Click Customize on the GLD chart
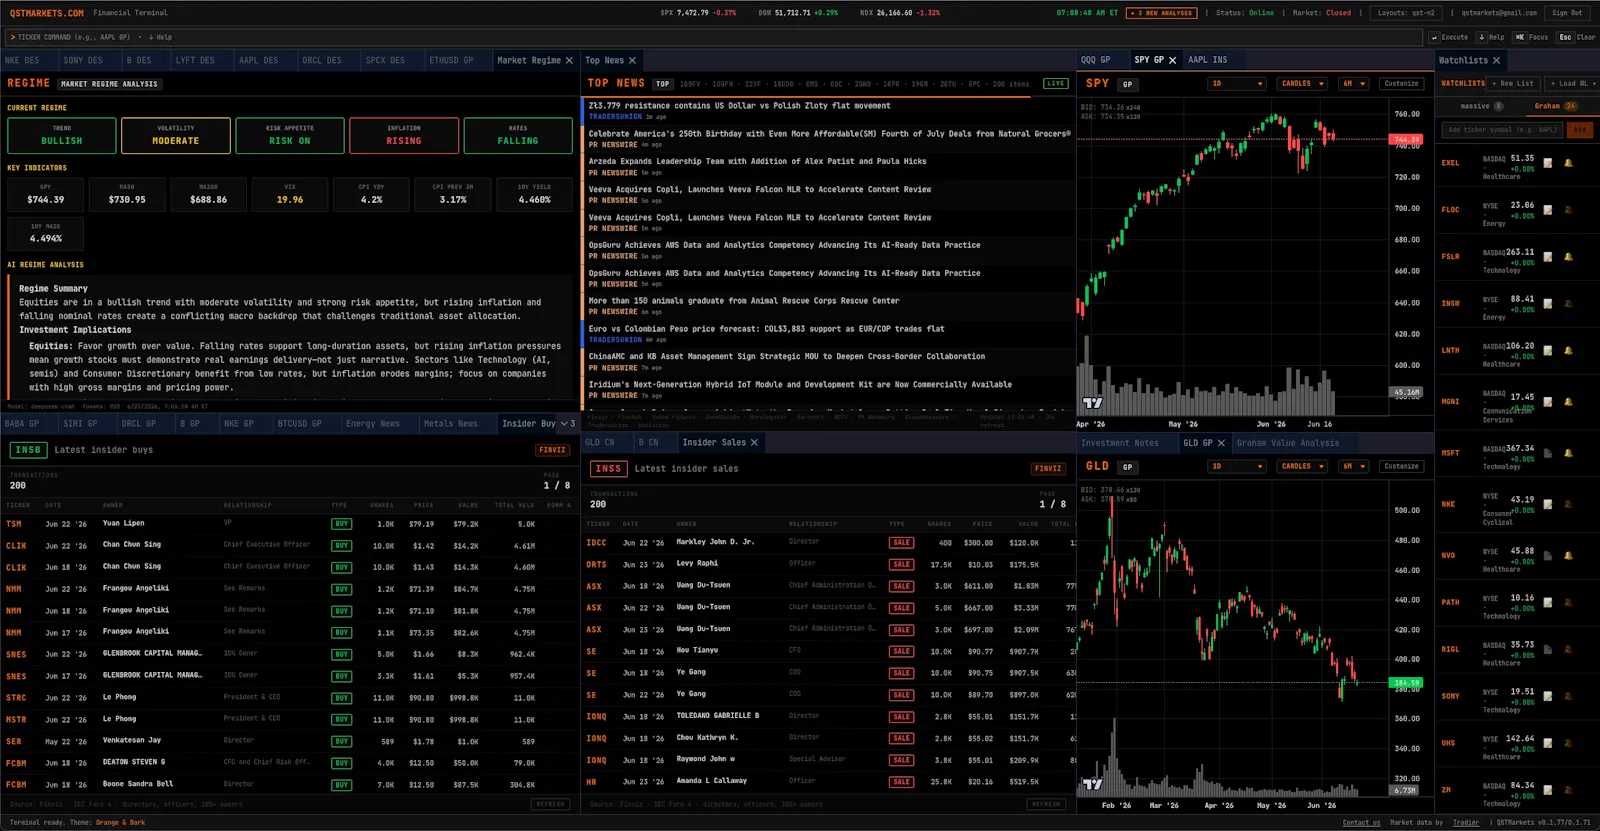Image resolution: width=1600 pixels, height=831 pixels. pyautogui.click(x=1401, y=466)
